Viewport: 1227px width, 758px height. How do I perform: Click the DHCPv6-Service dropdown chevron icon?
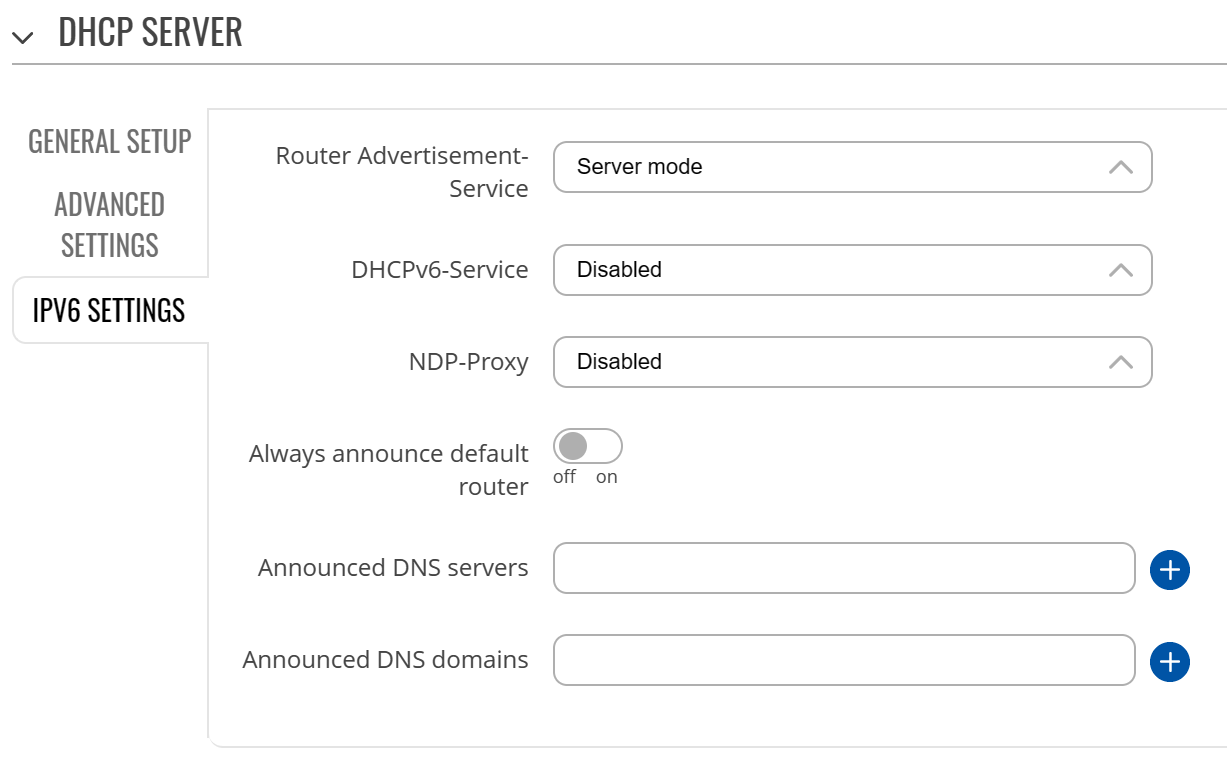click(x=1122, y=270)
